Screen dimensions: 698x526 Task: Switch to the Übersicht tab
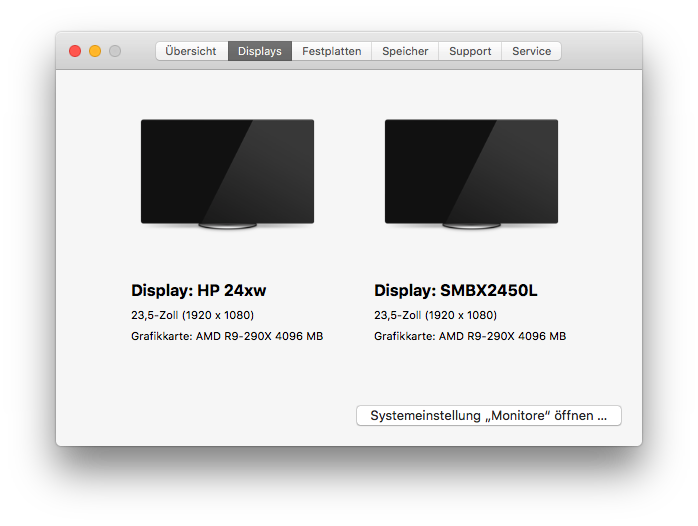click(192, 51)
